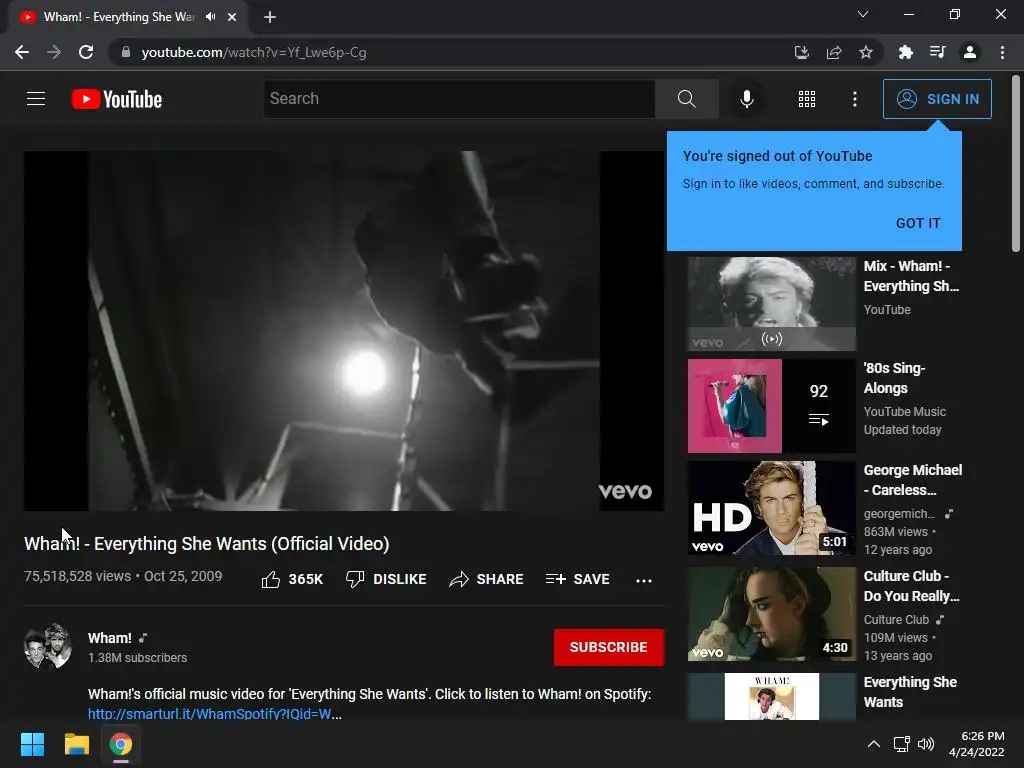This screenshot has height=768, width=1024.
Task: Subscribe to the Wham! channel
Action: tap(609, 647)
